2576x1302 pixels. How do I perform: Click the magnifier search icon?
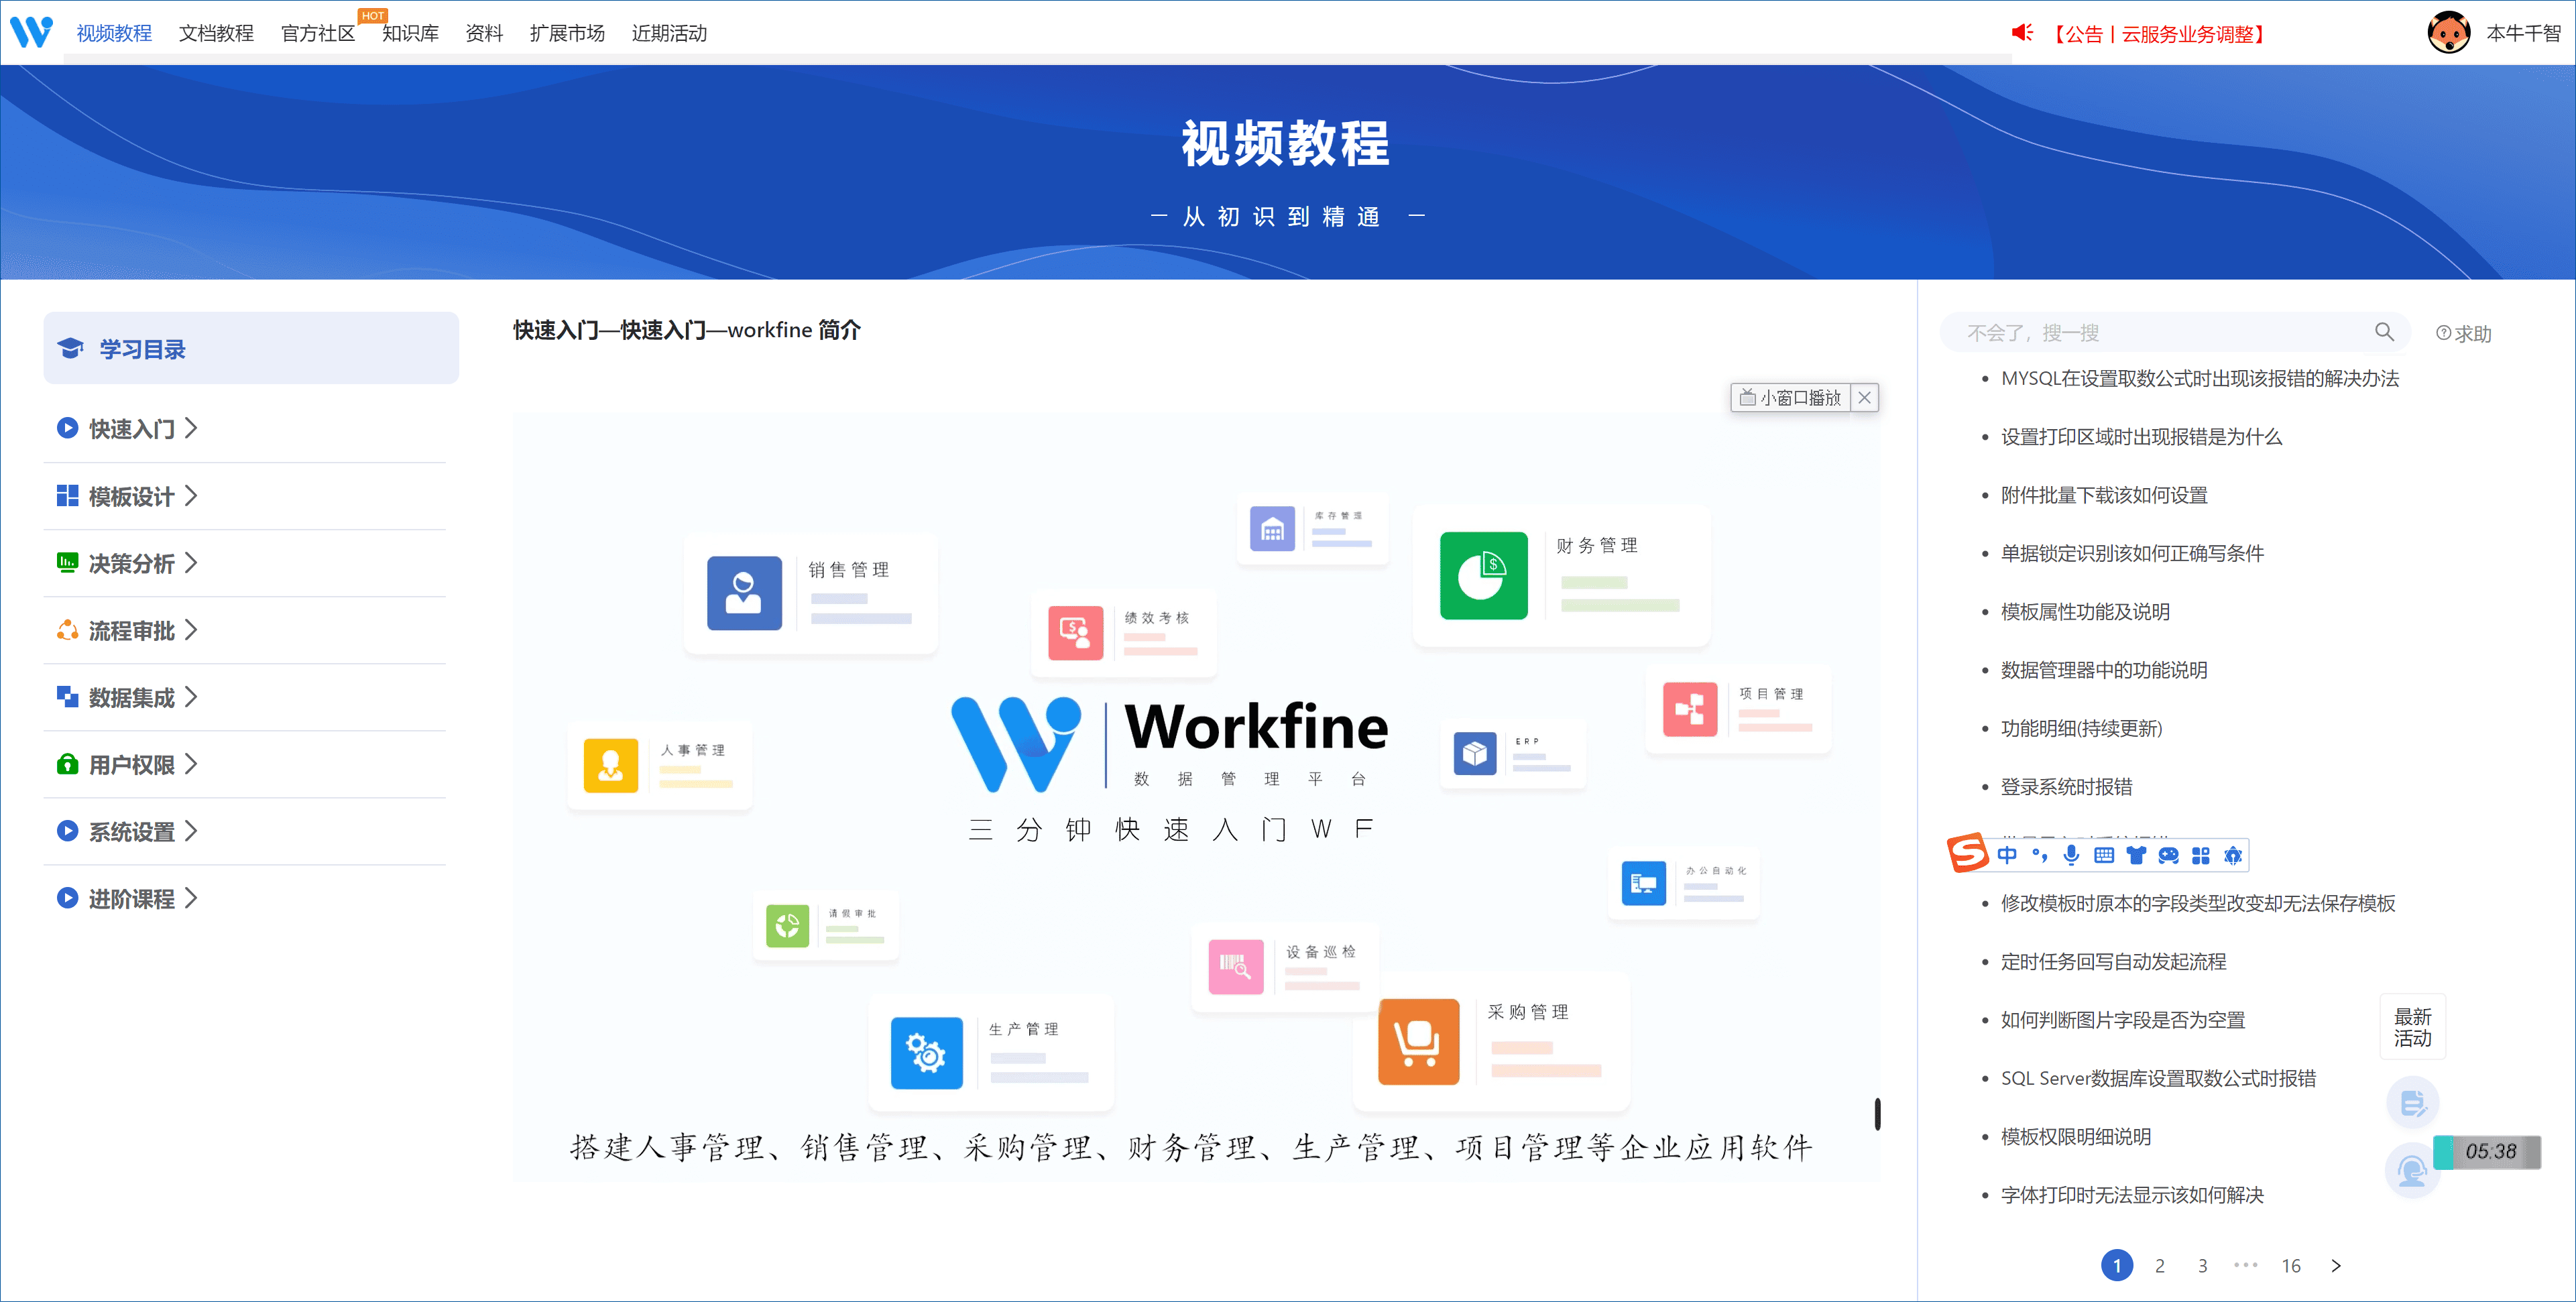click(x=2384, y=332)
